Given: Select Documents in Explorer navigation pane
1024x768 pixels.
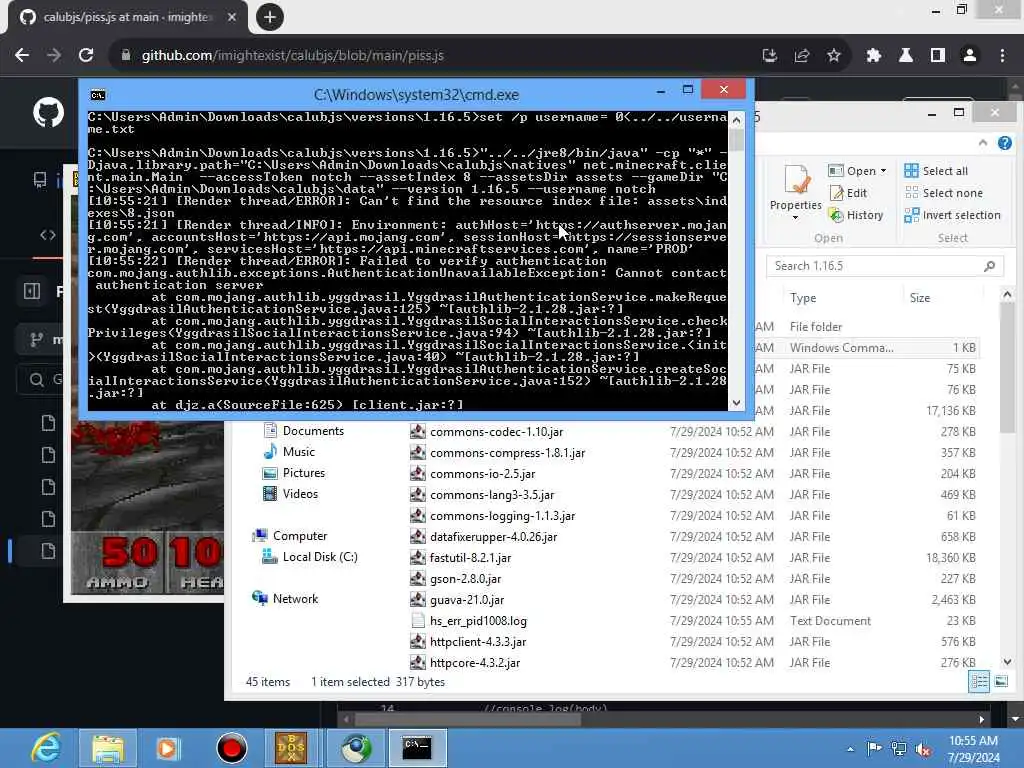Looking at the screenshot, I should 303,431.
